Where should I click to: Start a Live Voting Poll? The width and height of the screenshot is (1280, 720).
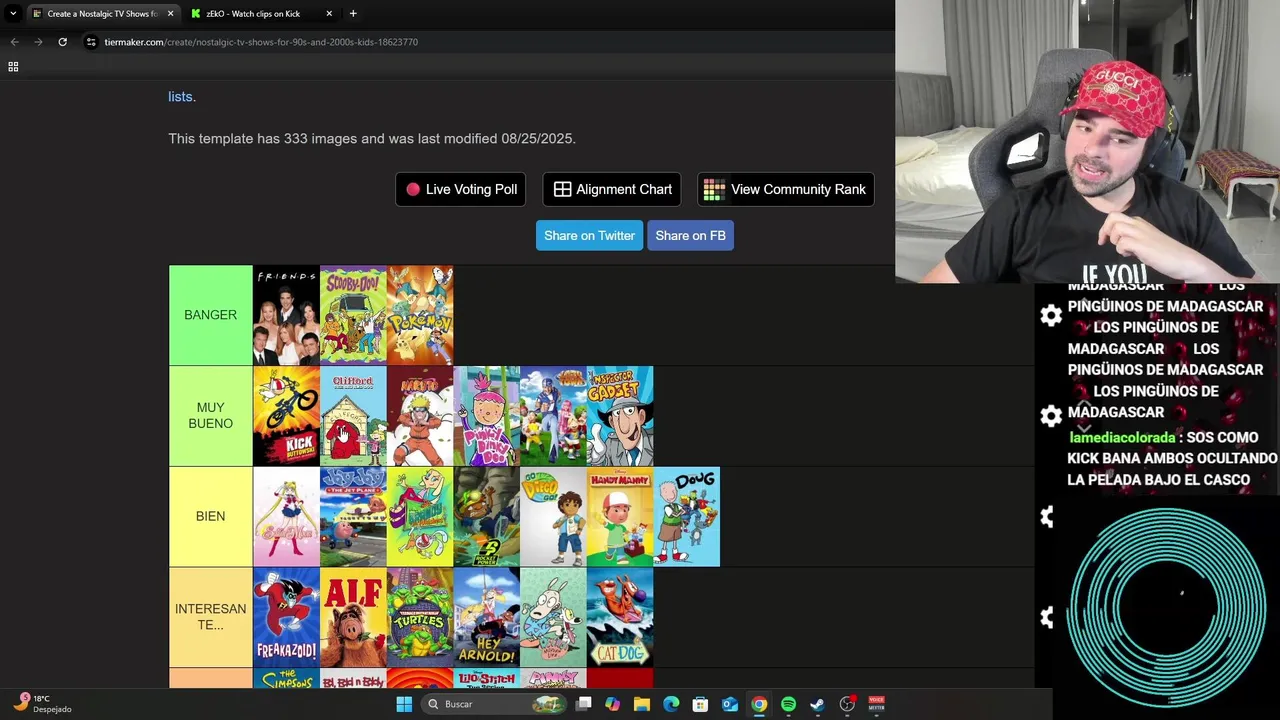point(461,189)
